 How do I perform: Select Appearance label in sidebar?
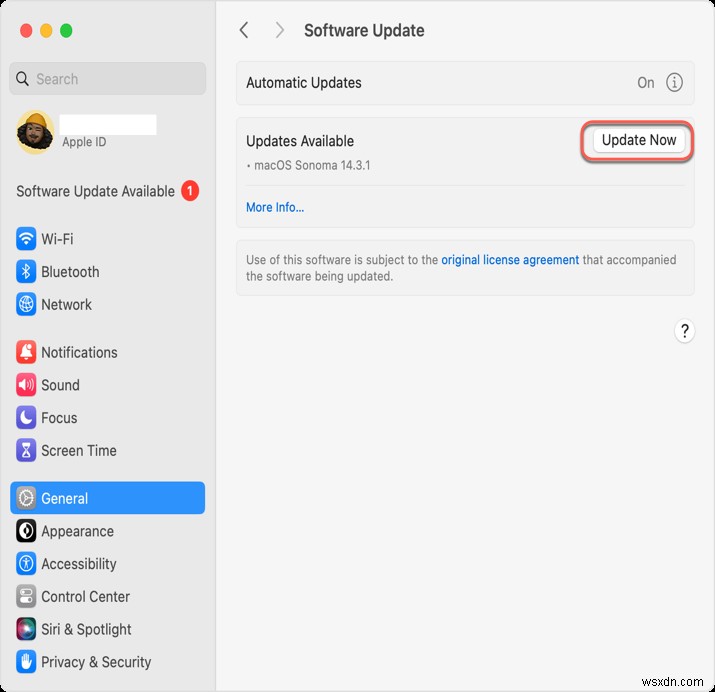pos(78,532)
